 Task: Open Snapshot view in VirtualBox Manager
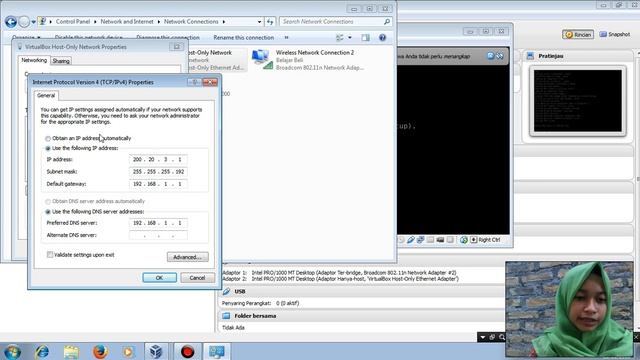[614, 35]
